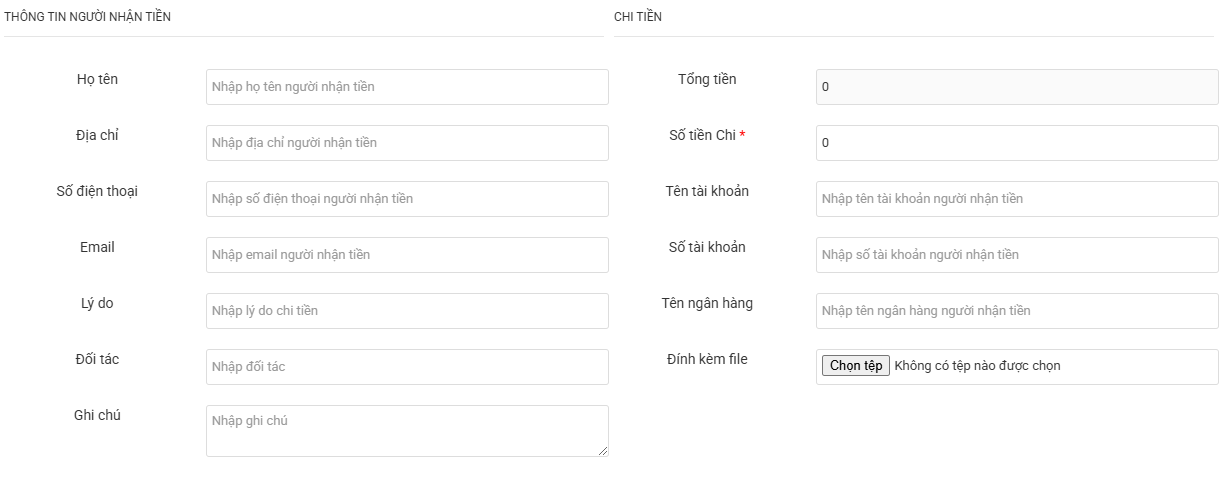Screen dimensions: 1227x483
Task: Click the Số tài khoản field
Action: click(x=1017, y=255)
